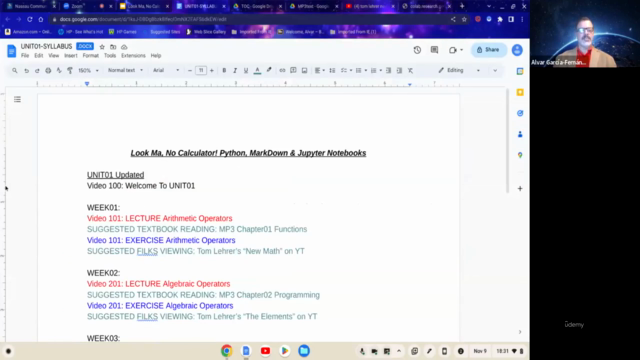Open Contacts side panel icon
640x360 pixels.
pyautogui.click(x=520, y=134)
